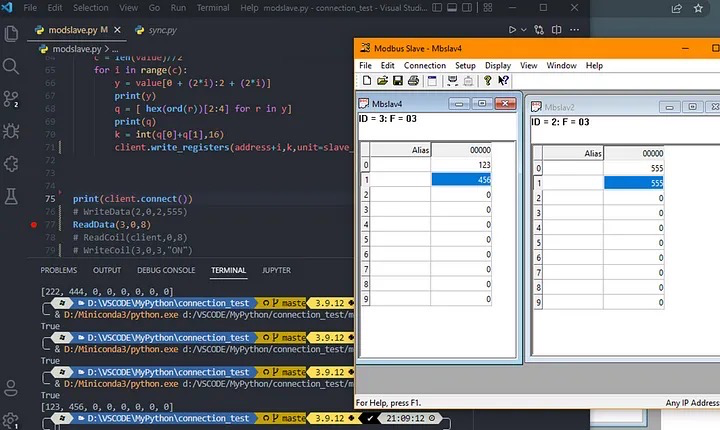Switch to the DEBUG CONSOLE tab
The height and width of the screenshot is (430, 720).
[x=166, y=270]
